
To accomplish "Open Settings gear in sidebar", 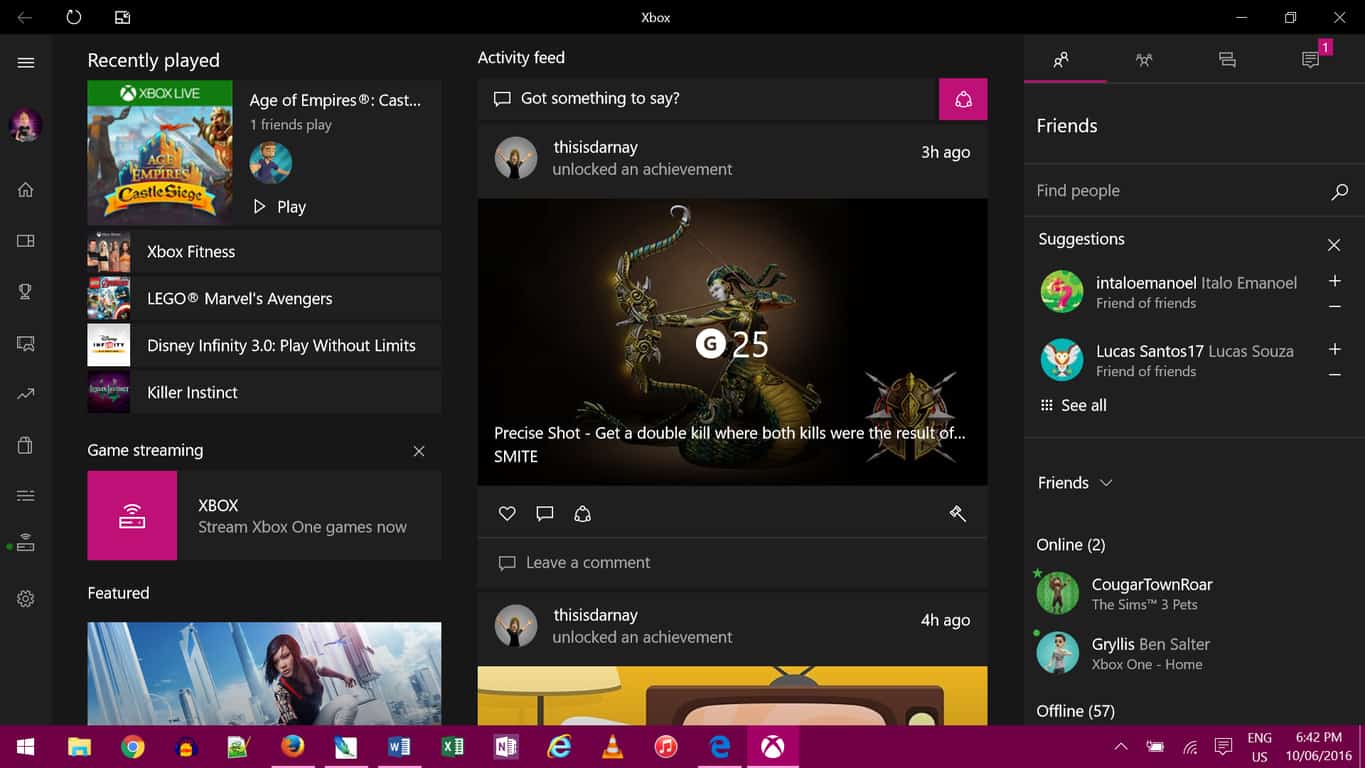I will 26,598.
